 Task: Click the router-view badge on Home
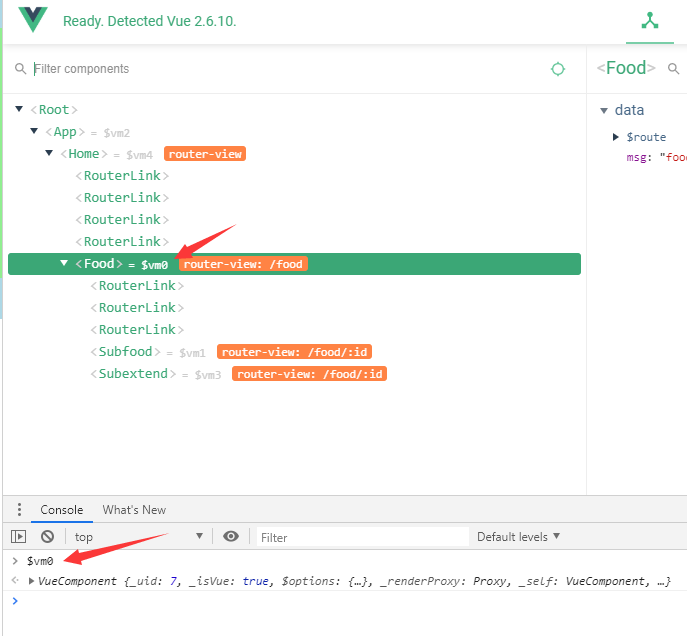[205, 154]
